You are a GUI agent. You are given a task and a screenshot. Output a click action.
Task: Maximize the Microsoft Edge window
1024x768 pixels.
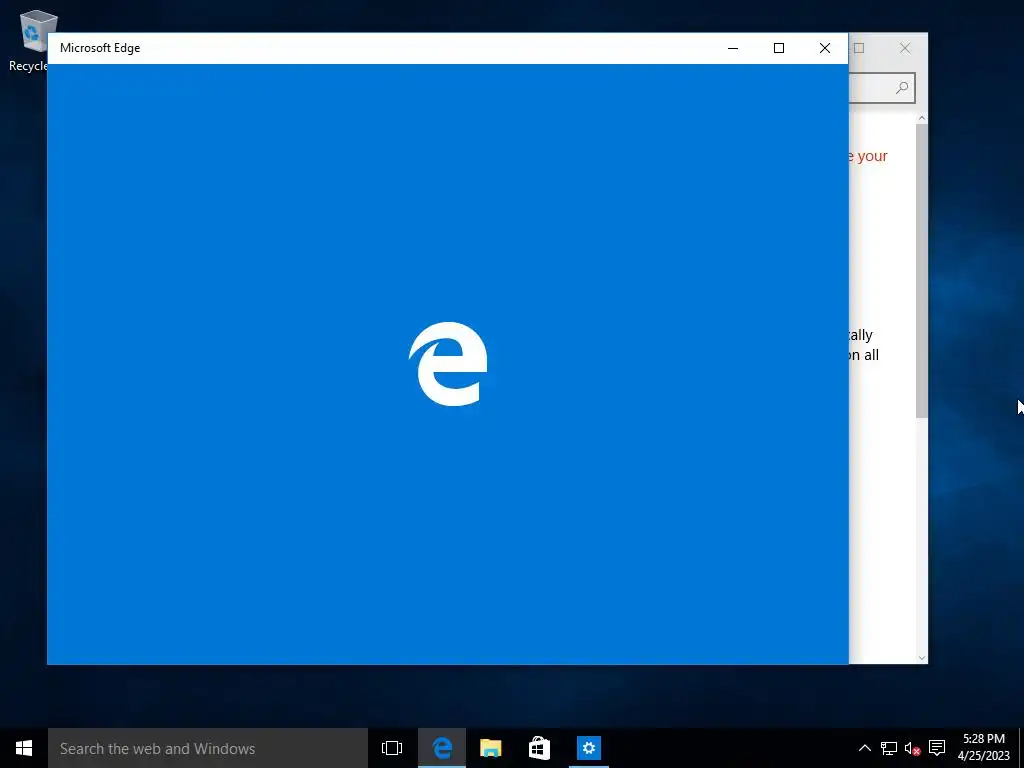778,48
